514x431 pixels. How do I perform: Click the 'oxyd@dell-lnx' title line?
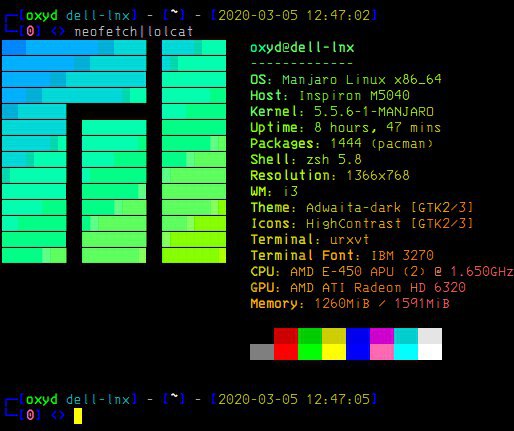pyautogui.click(x=302, y=48)
